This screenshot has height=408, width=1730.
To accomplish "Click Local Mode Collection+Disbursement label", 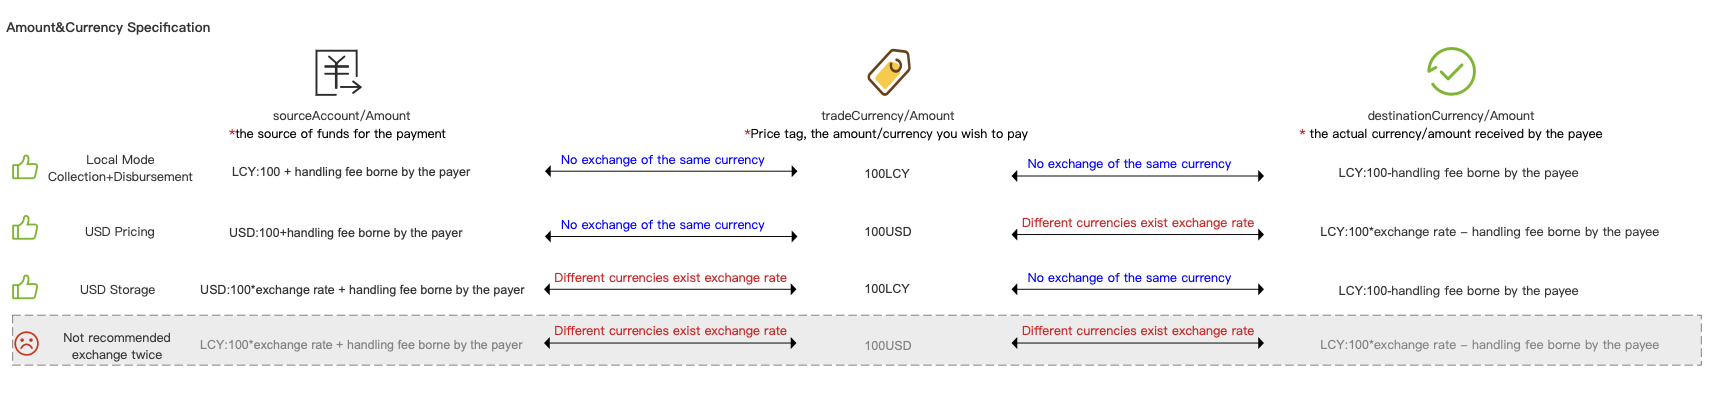I will pyautogui.click(x=120, y=168).
